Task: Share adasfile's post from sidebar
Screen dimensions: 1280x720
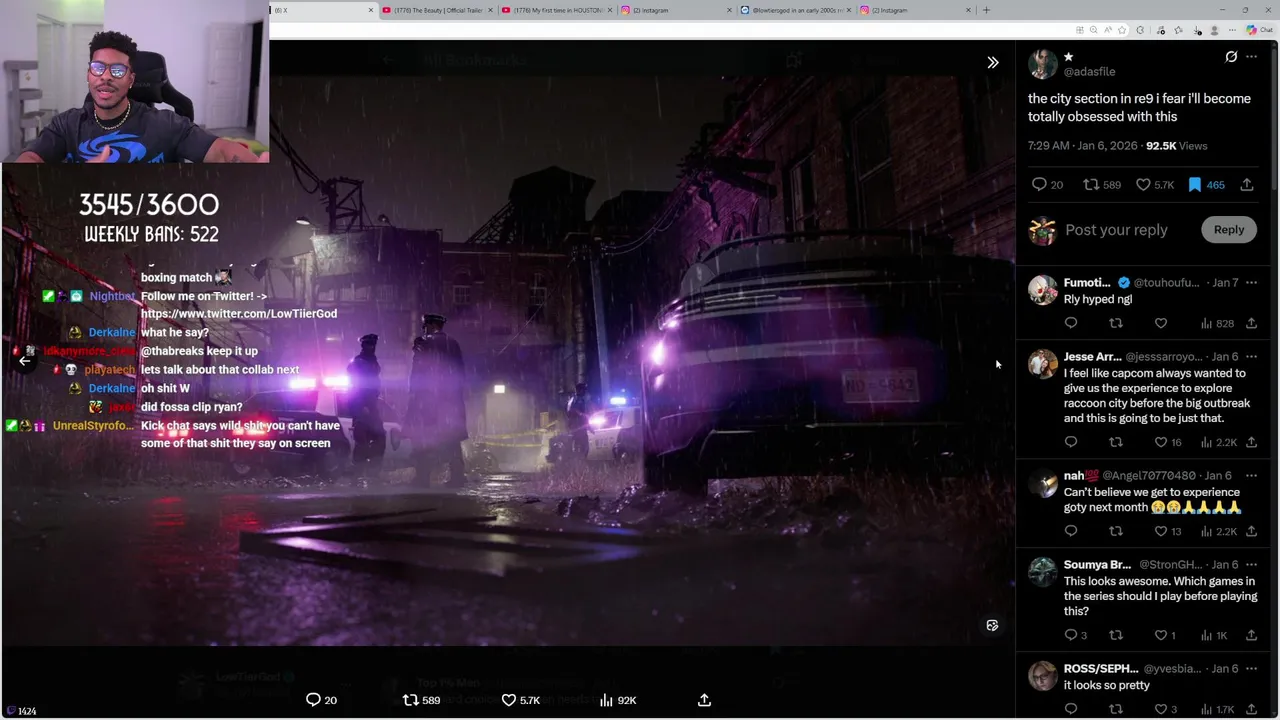Action: point(1247,184)
